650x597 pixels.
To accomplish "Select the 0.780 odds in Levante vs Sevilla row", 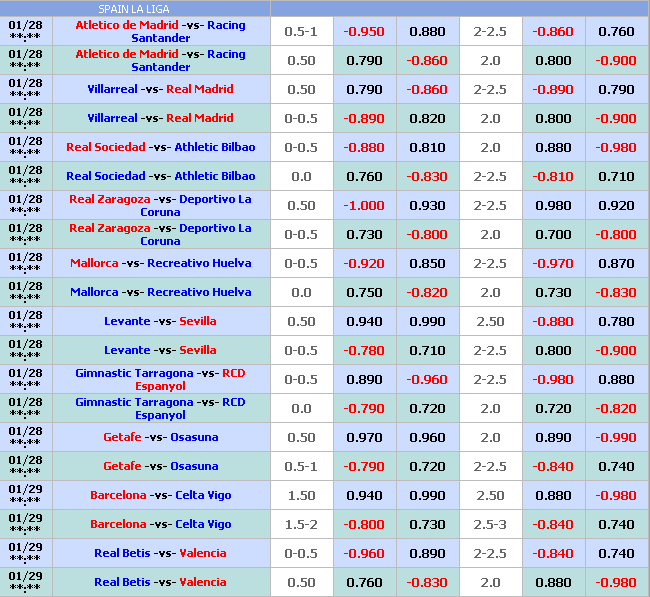I will click(615, 321).
